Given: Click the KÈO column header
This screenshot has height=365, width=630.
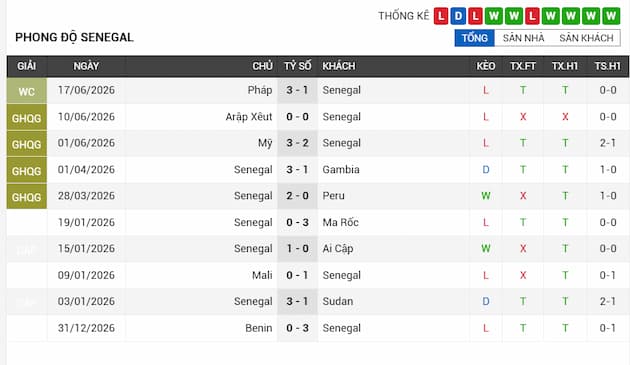Looking at the screenshot, I should coord(485,66).
